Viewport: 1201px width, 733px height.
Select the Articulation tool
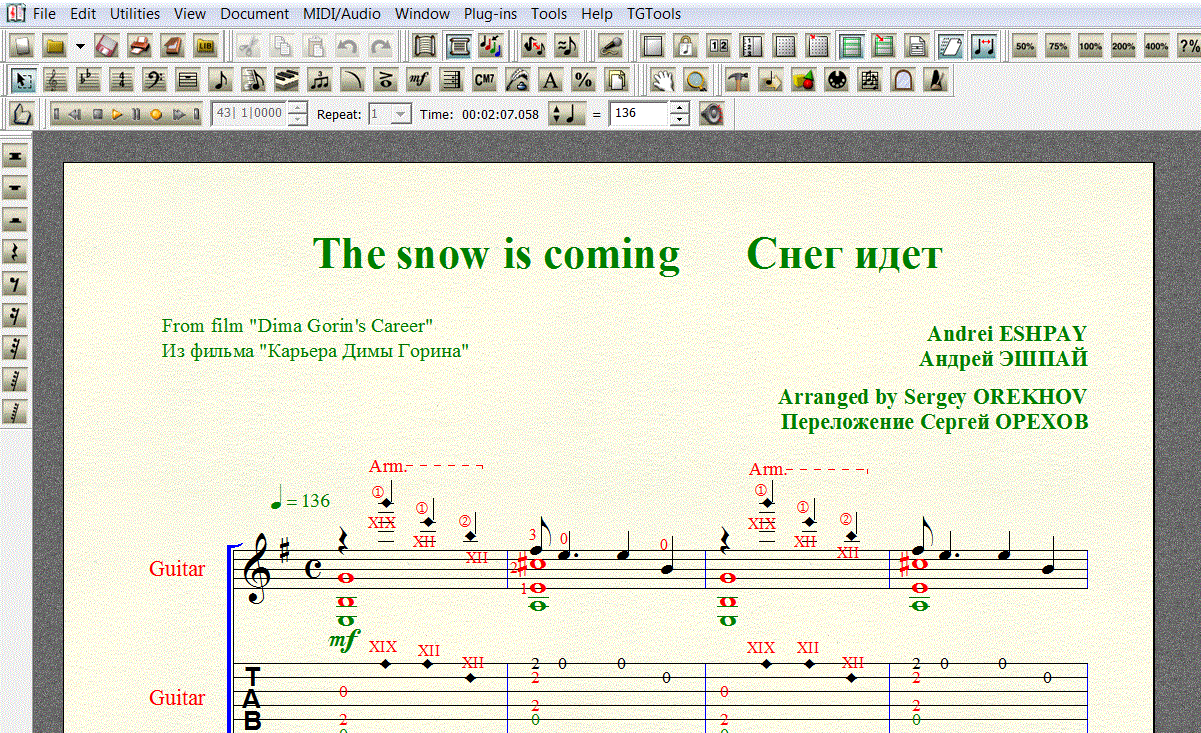(x=385, y=80)
